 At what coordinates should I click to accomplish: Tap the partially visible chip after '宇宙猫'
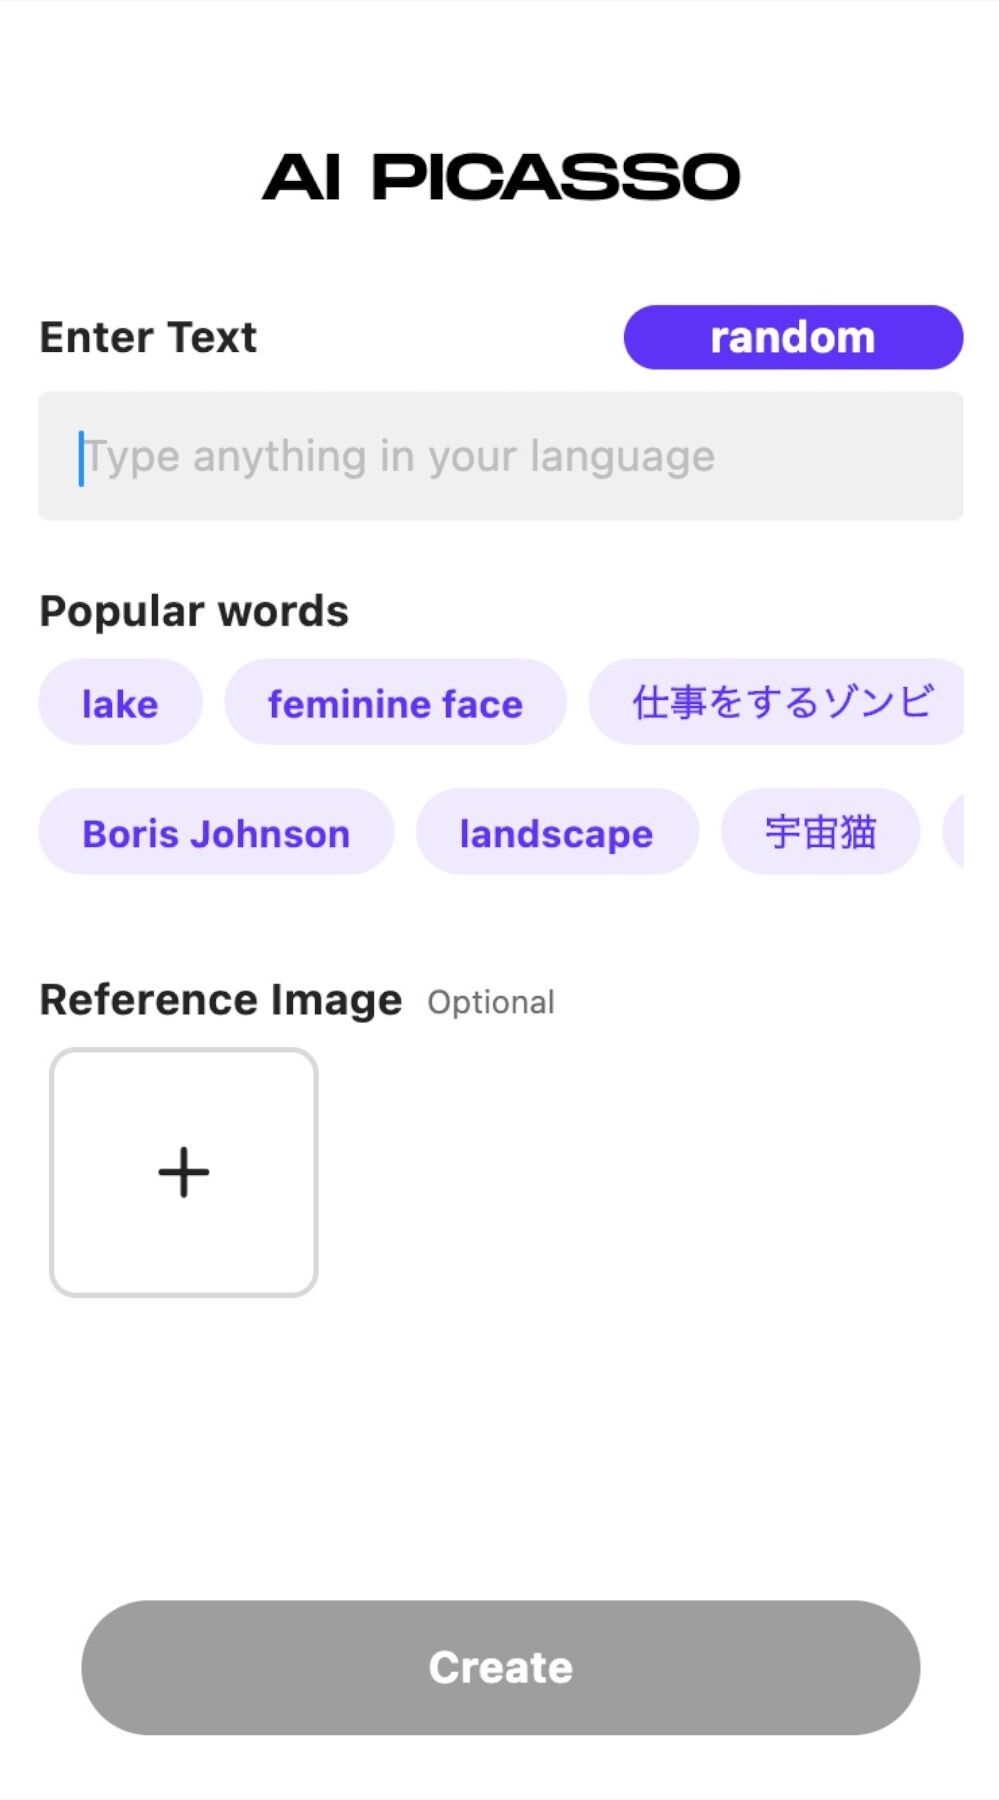click(x=954, y=832)
